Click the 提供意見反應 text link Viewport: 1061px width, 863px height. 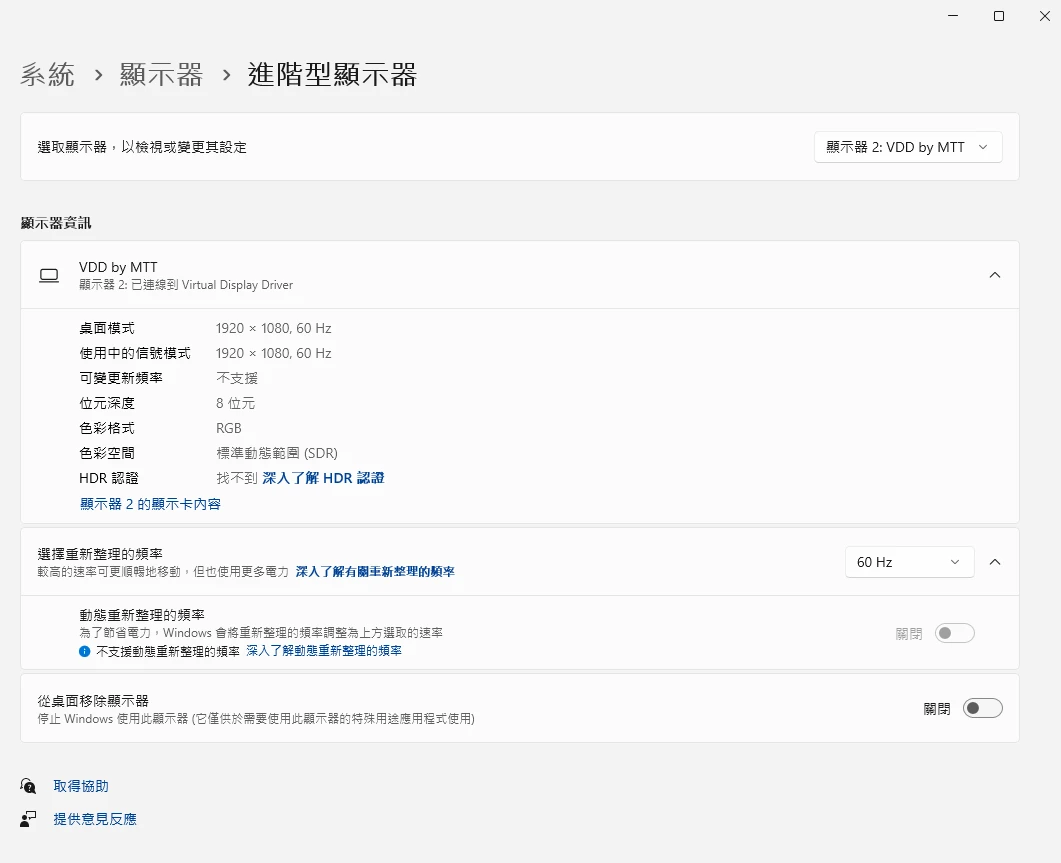pos(95,819)
